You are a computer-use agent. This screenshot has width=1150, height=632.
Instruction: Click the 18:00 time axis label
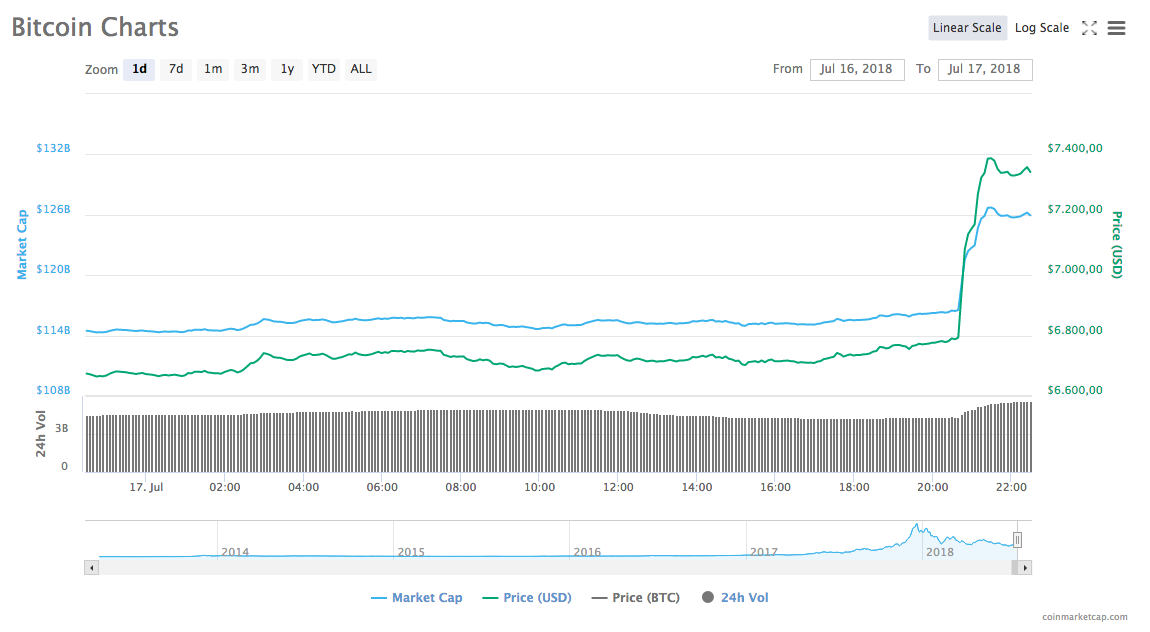(x=854, y=487)
